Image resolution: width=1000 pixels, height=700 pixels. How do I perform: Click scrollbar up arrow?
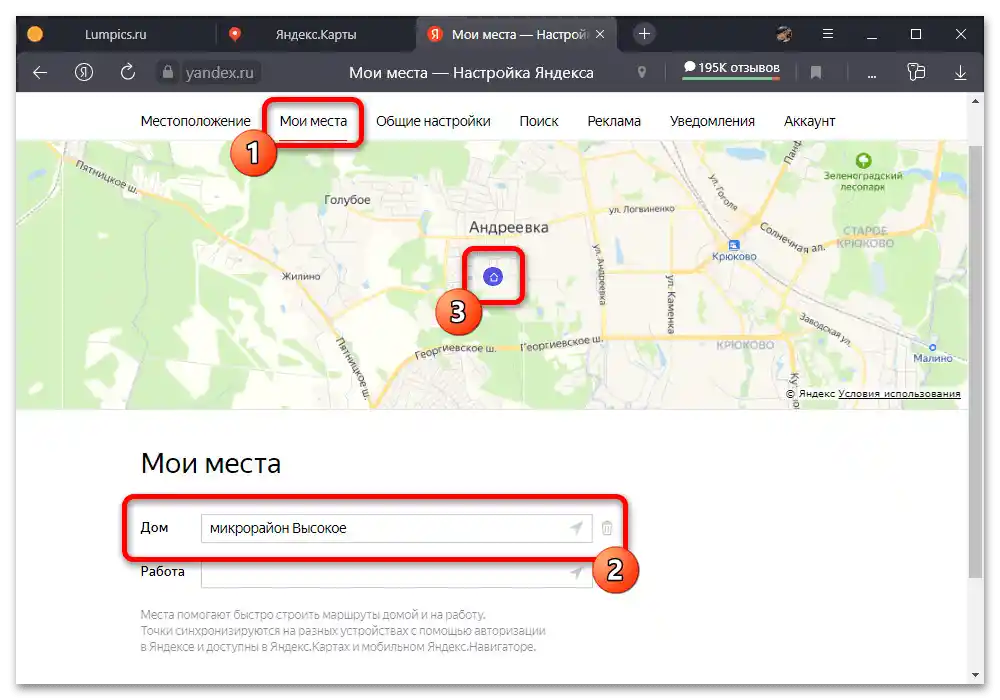[x=975, y=101]
